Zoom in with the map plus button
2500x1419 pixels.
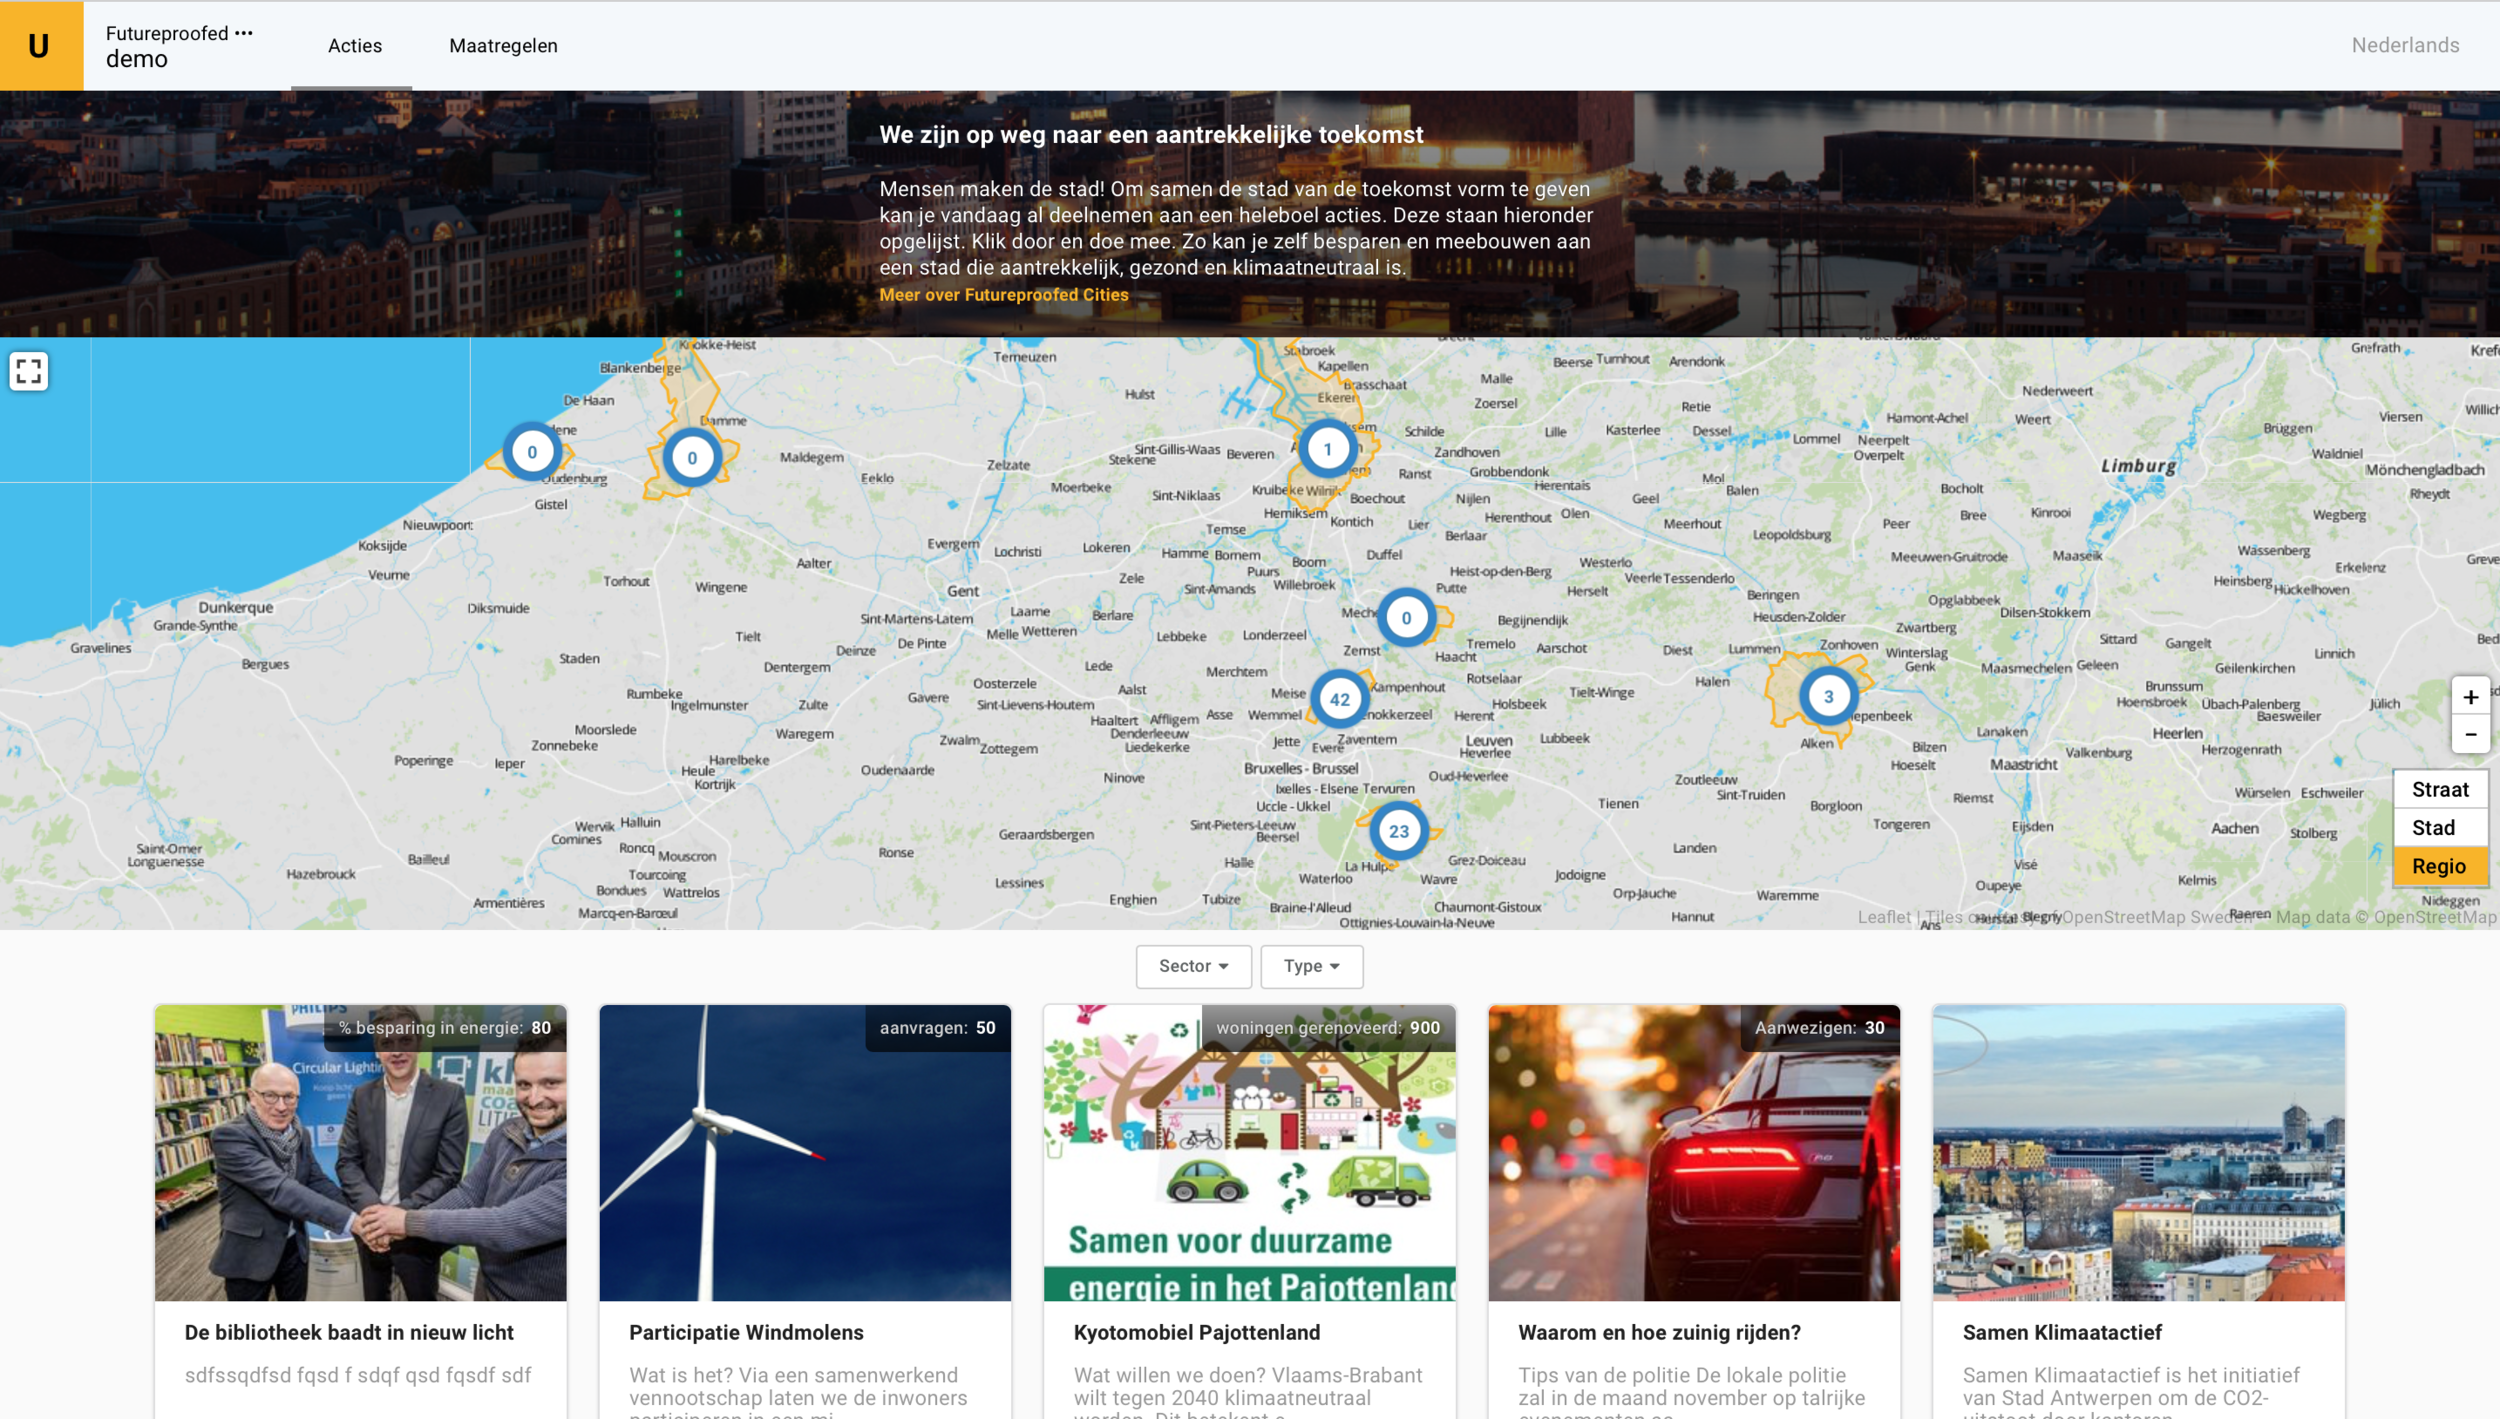[2470, 697]
